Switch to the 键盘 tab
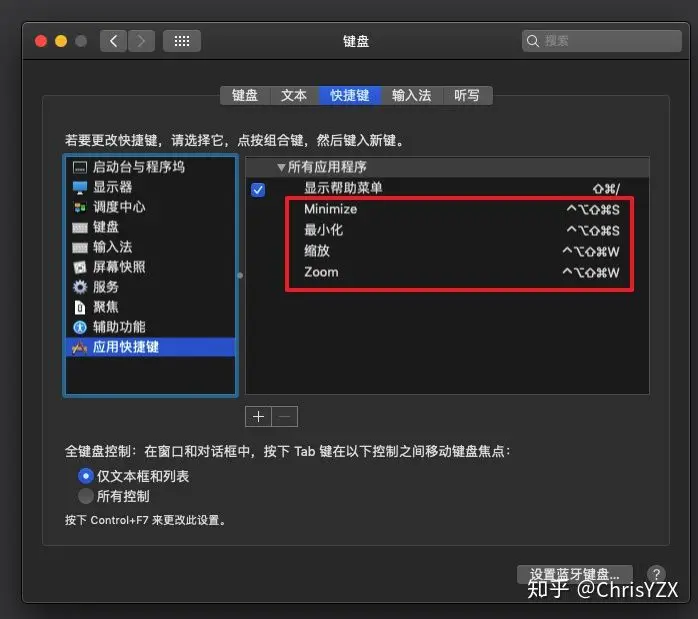 tap(245, 96)
